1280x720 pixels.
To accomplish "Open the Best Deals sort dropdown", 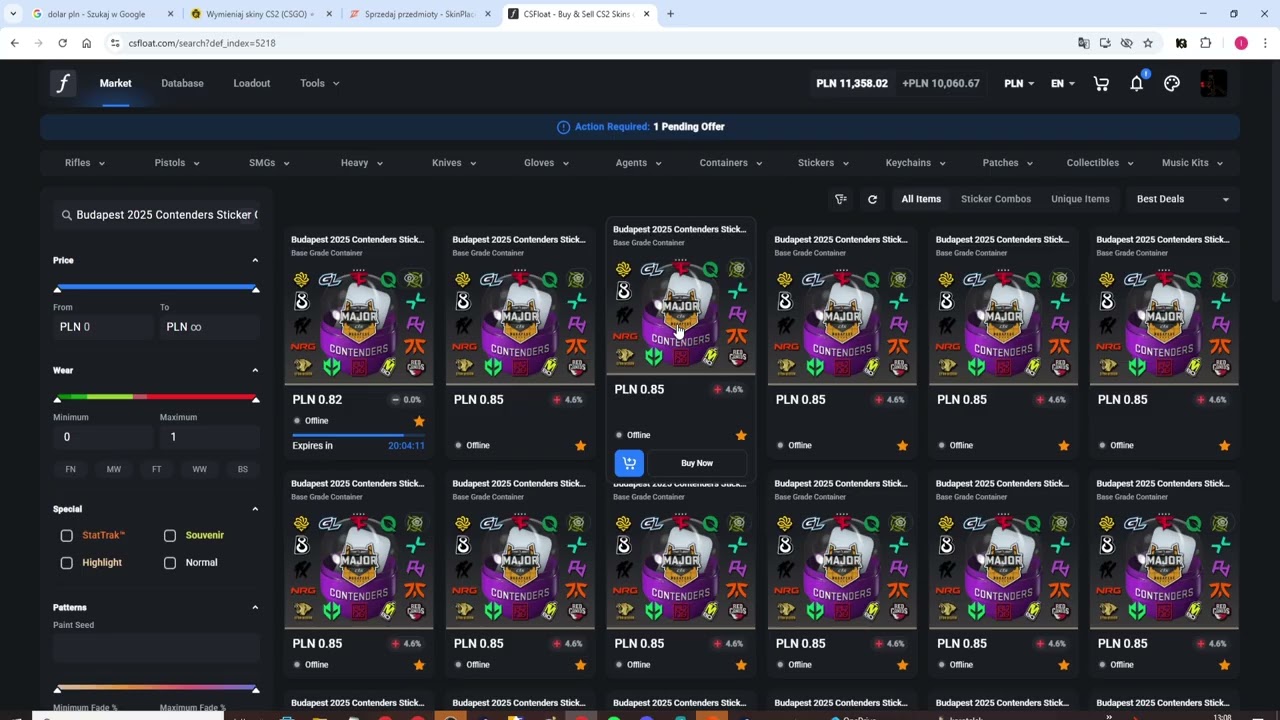I will click(1183, 199).
